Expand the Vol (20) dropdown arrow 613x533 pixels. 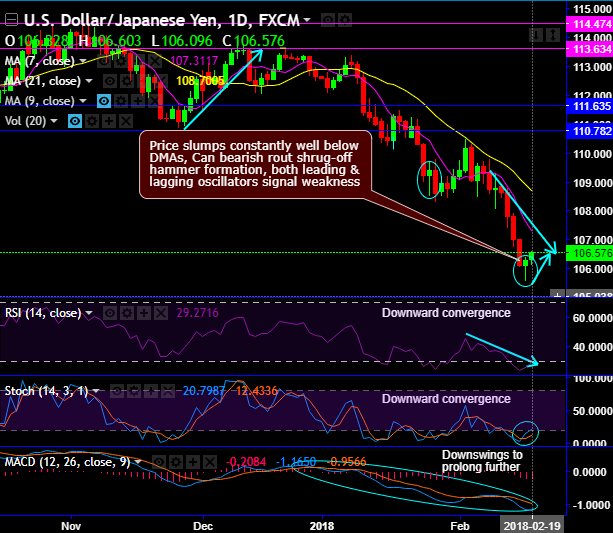click(x=54, y=121)
